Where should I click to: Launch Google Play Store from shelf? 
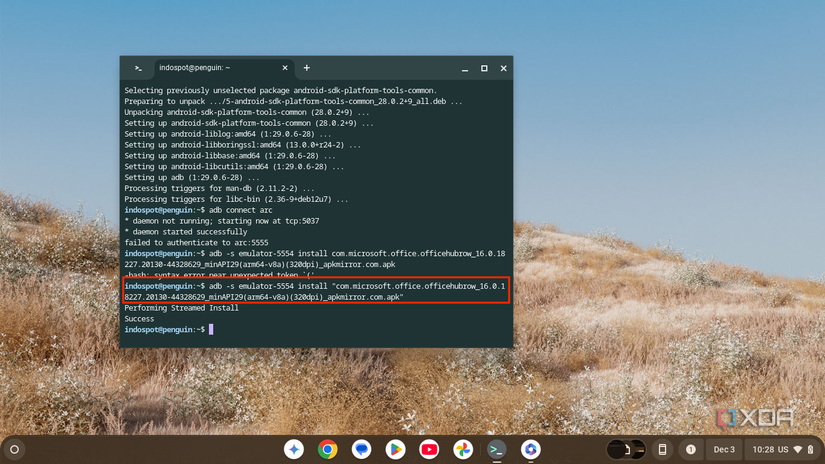pyautogui.click(x=395, y=449)
